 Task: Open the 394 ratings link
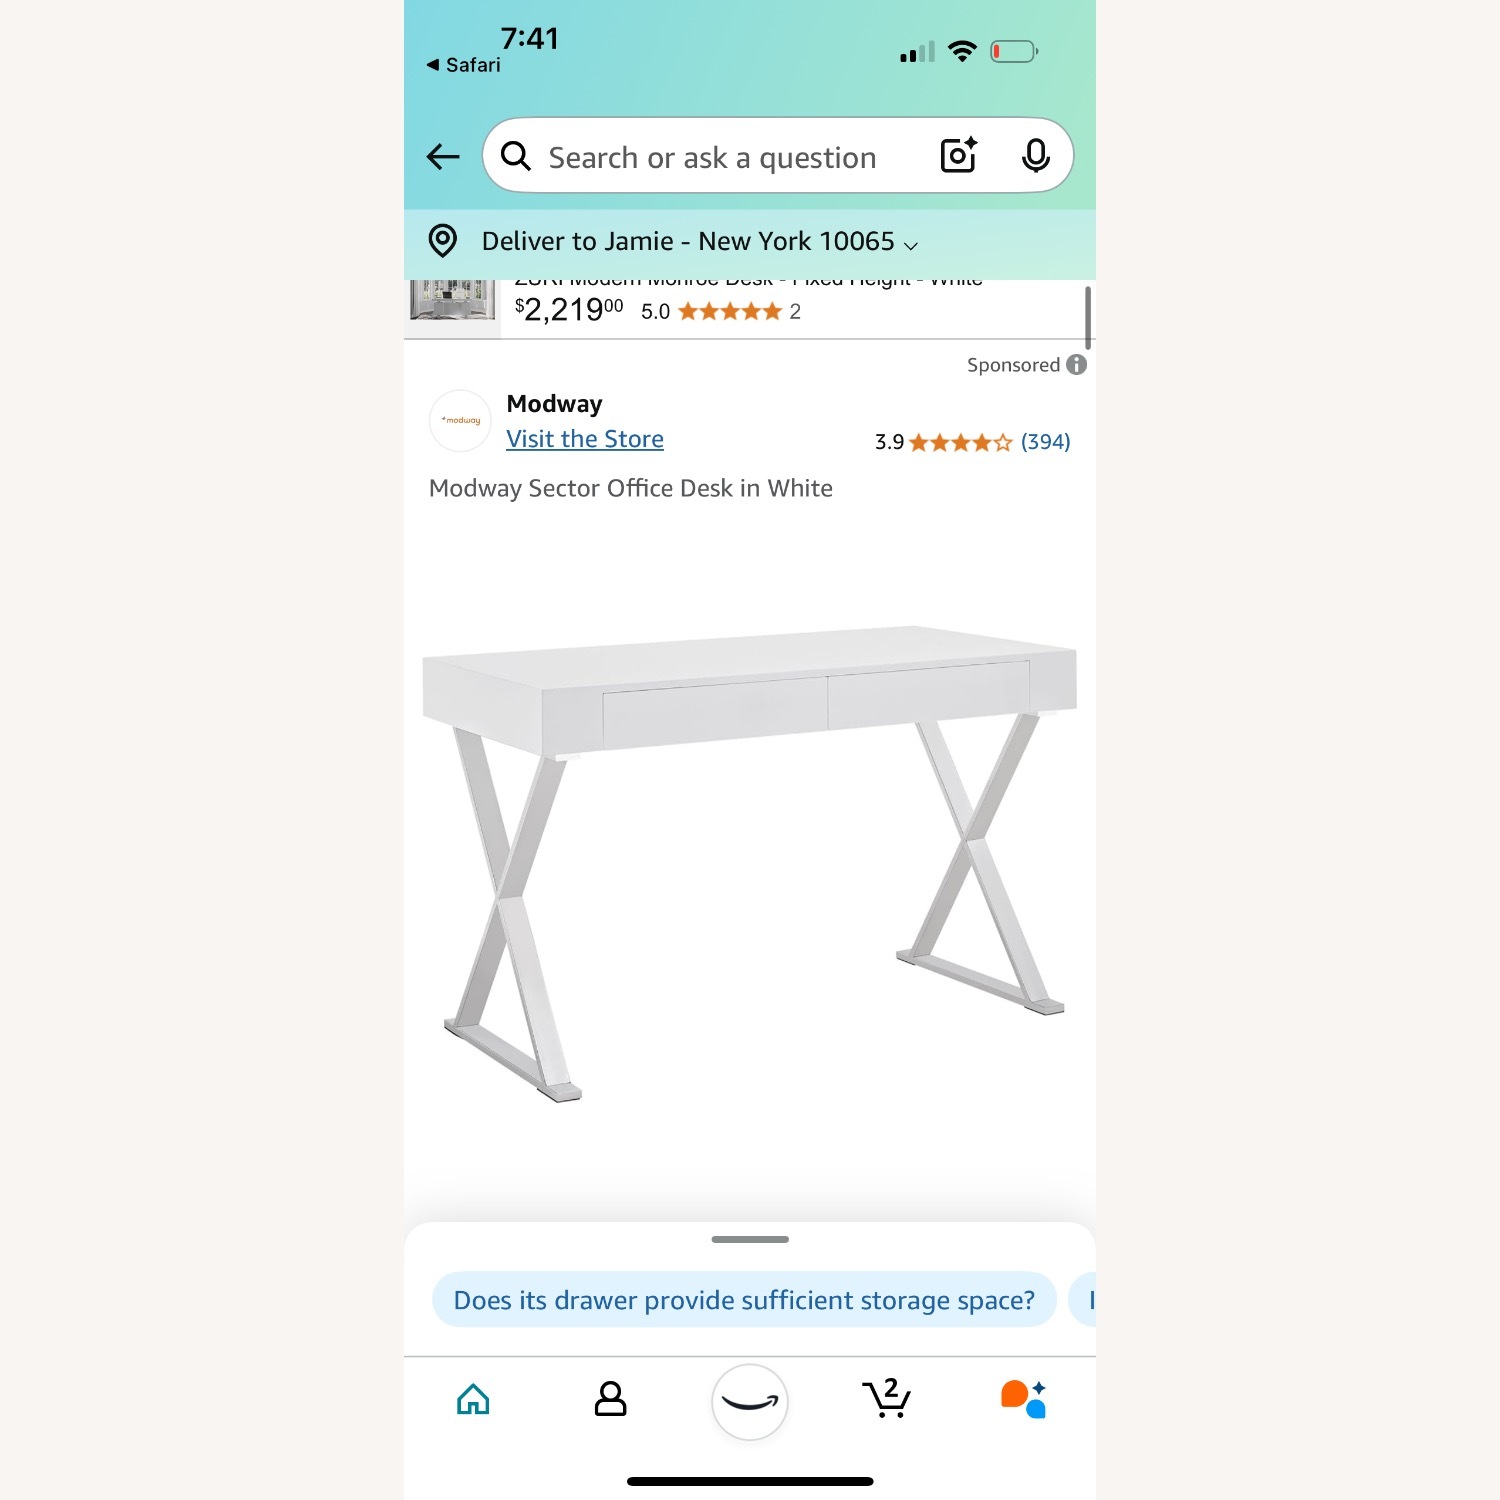(1045, 442)
